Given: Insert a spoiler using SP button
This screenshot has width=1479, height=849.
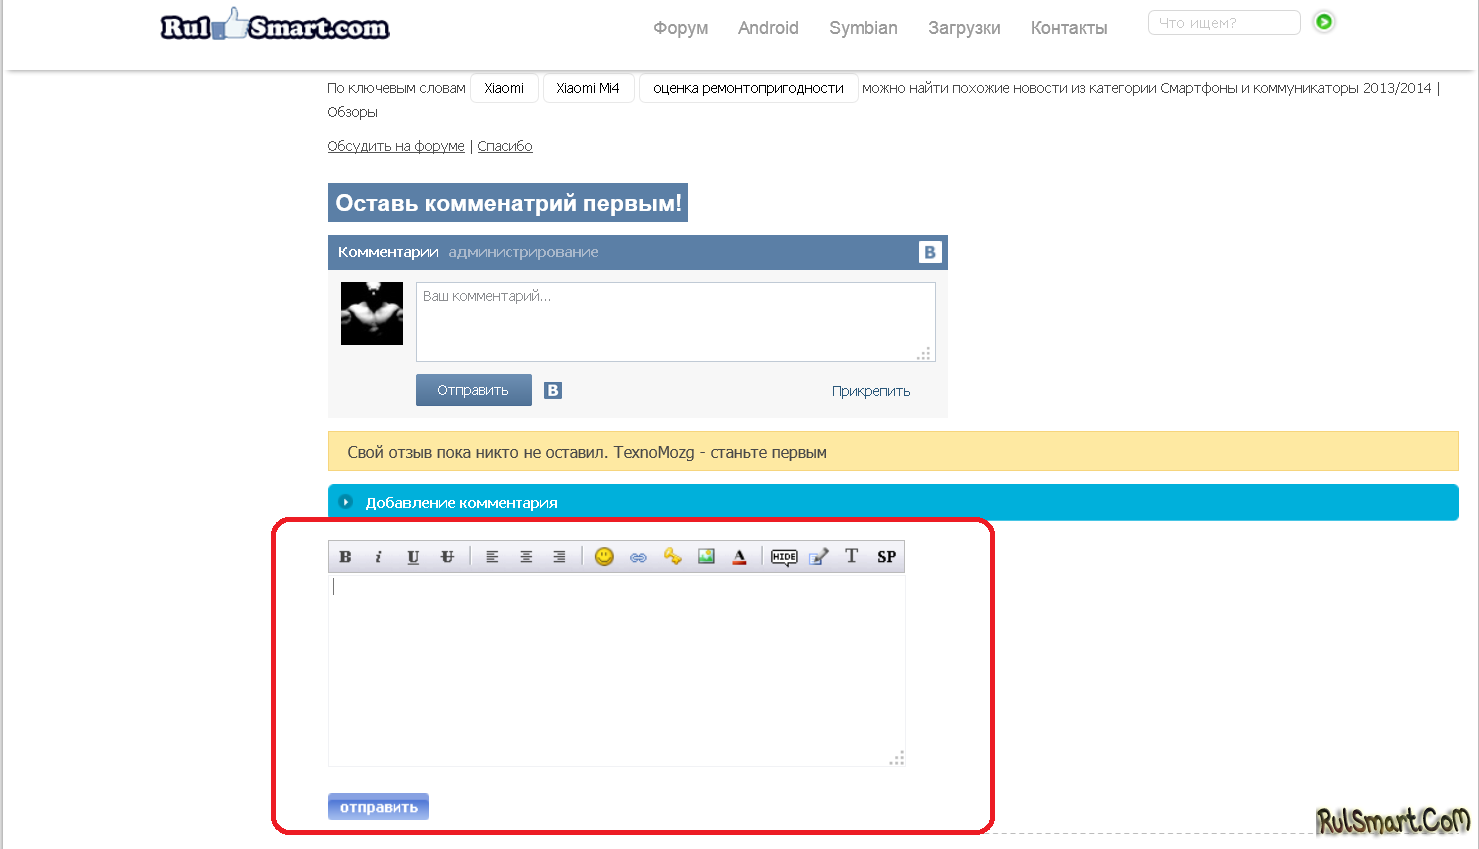Looking at the screenshot, I should [x=886, y=557].
